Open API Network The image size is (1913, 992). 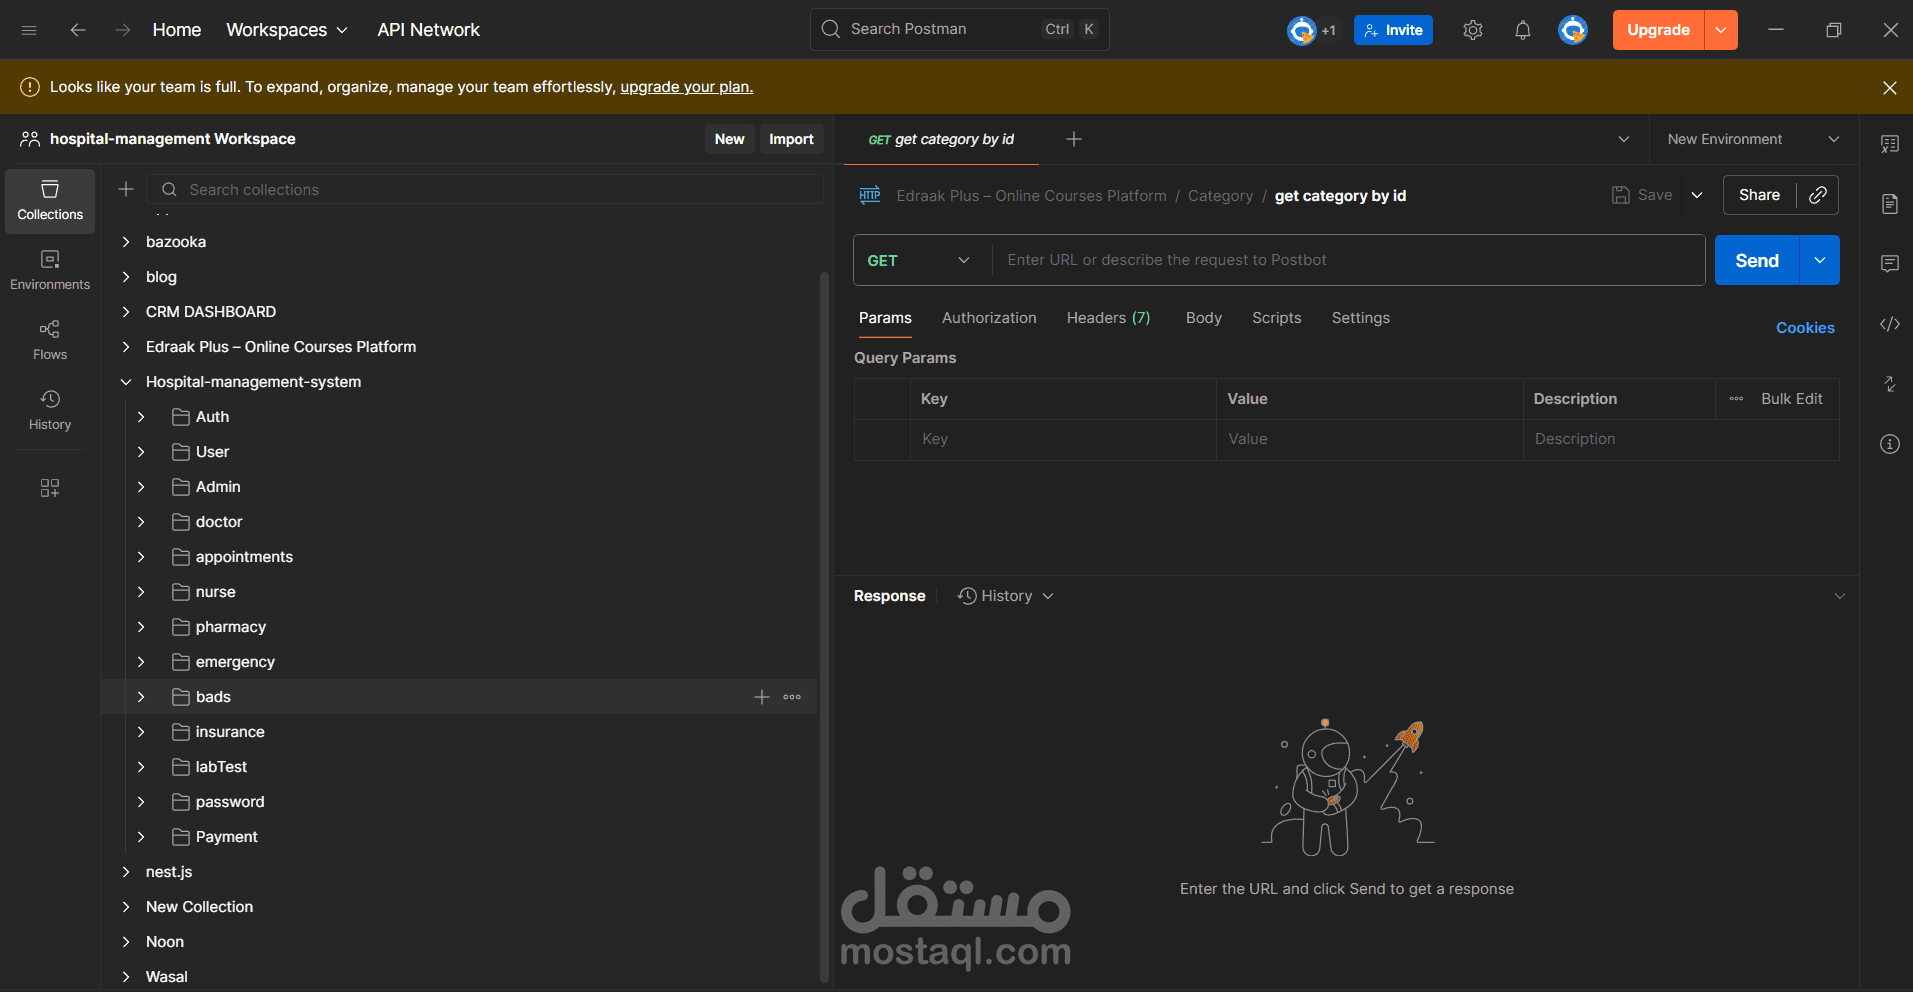(428, 30)
